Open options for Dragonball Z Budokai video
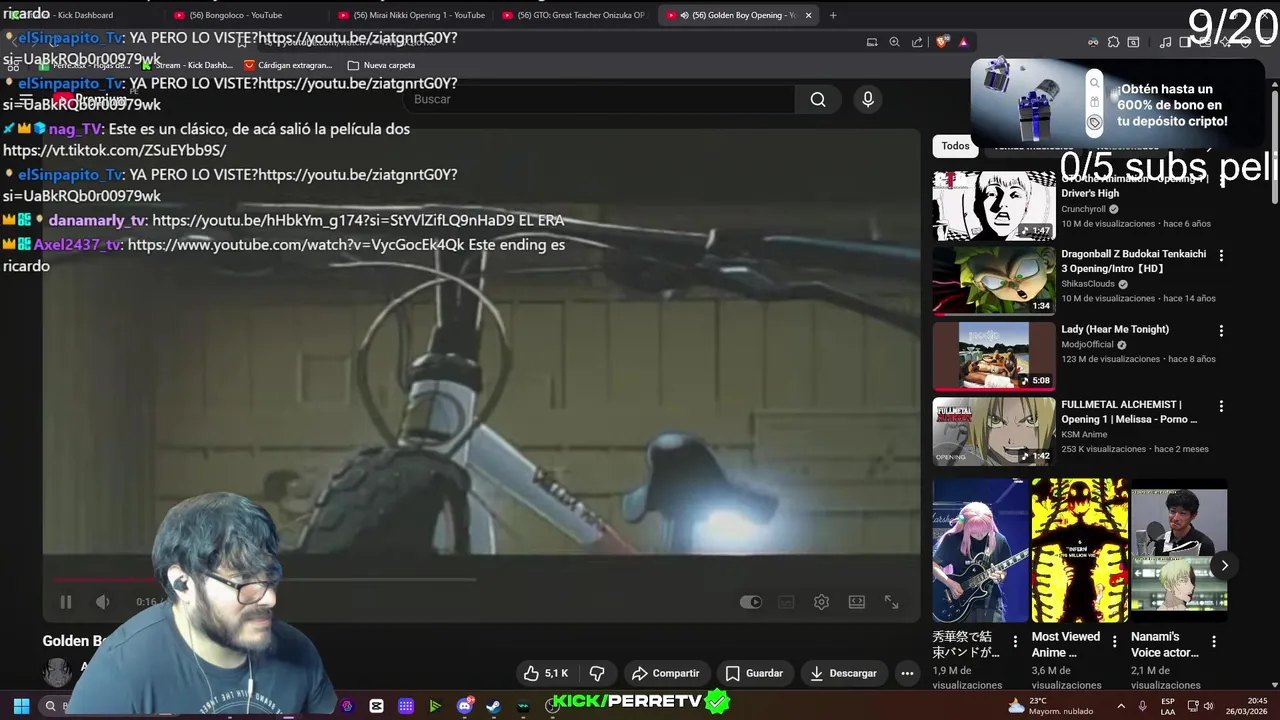 1221,255
